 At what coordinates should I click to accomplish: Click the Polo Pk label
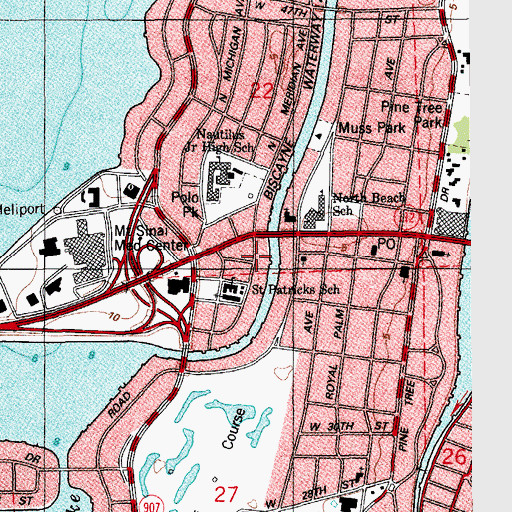[x=185, y=204]
